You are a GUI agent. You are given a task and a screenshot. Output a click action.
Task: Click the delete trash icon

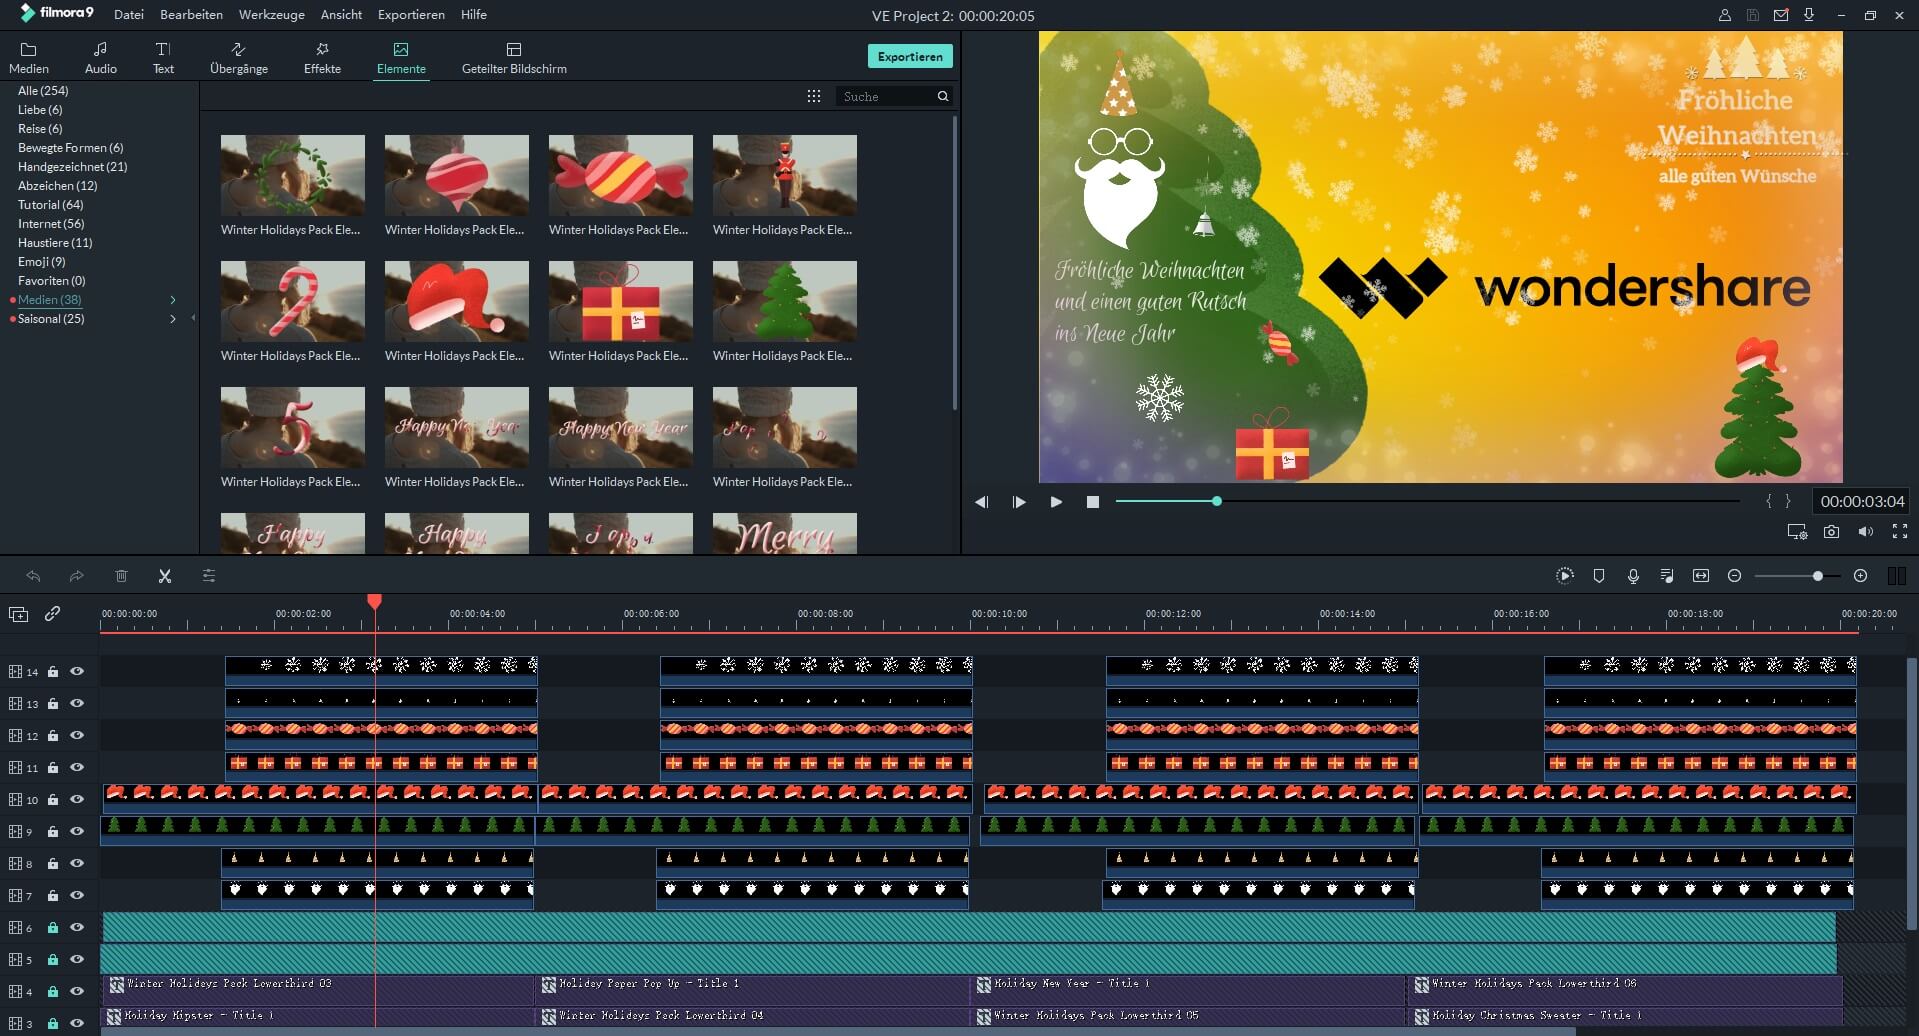click(x=121, y=576)
